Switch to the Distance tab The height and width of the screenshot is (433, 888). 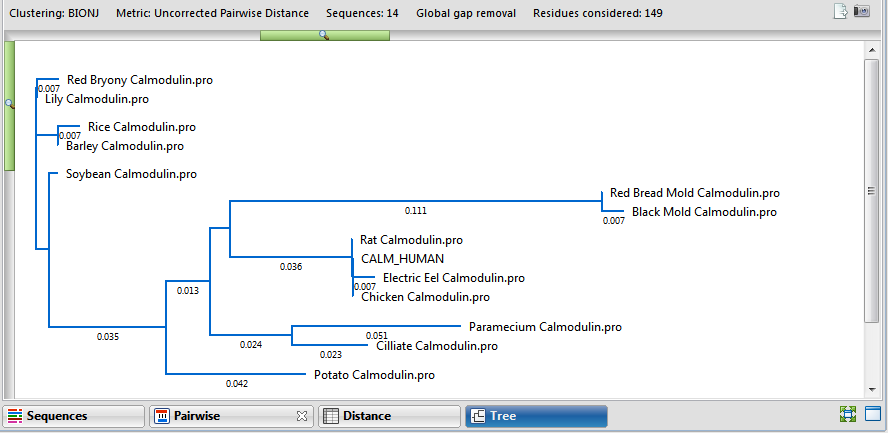[x=389, y=416]
